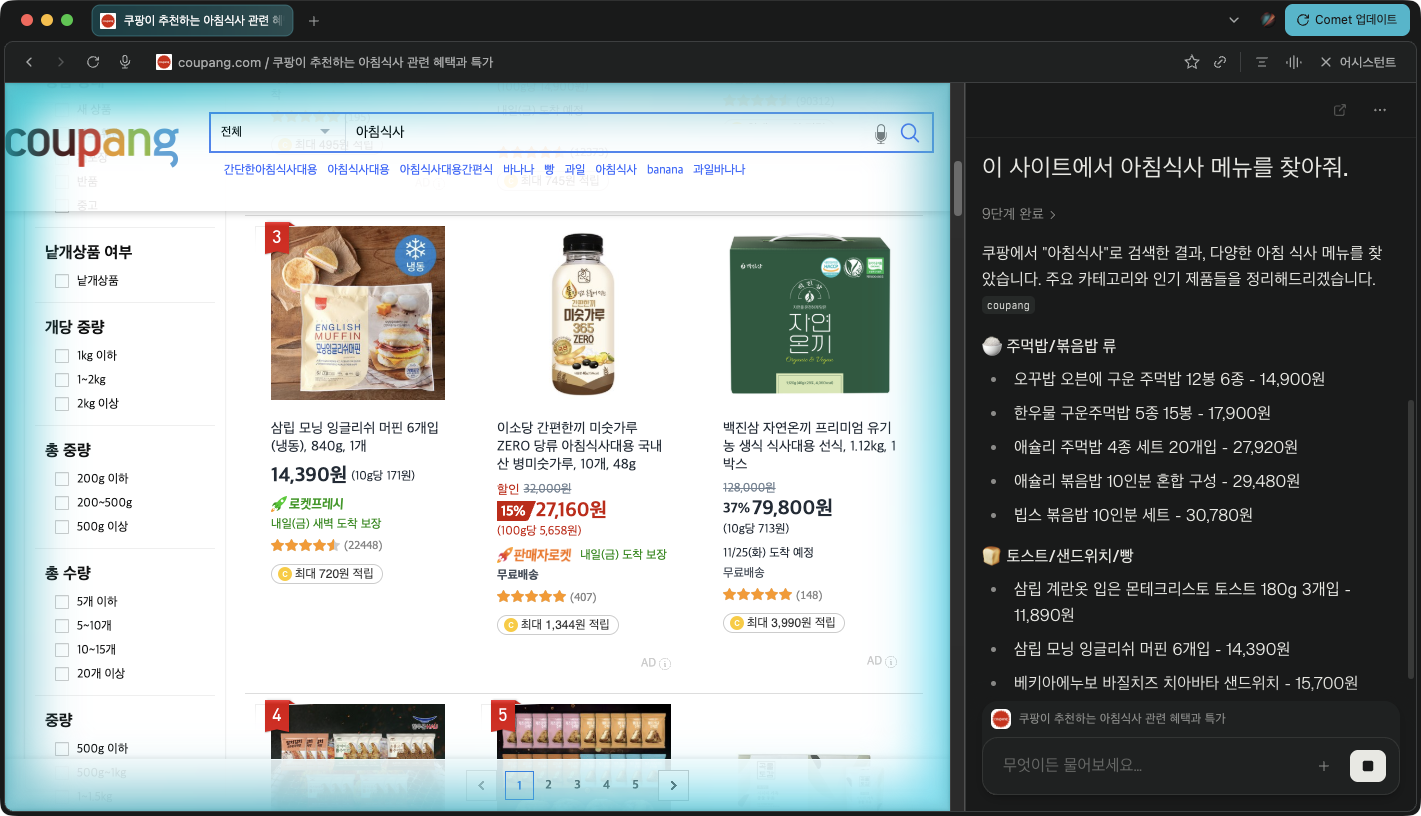The image size is (1421, 816).
Task: Select current results page 1
Action: coord(519,786)
